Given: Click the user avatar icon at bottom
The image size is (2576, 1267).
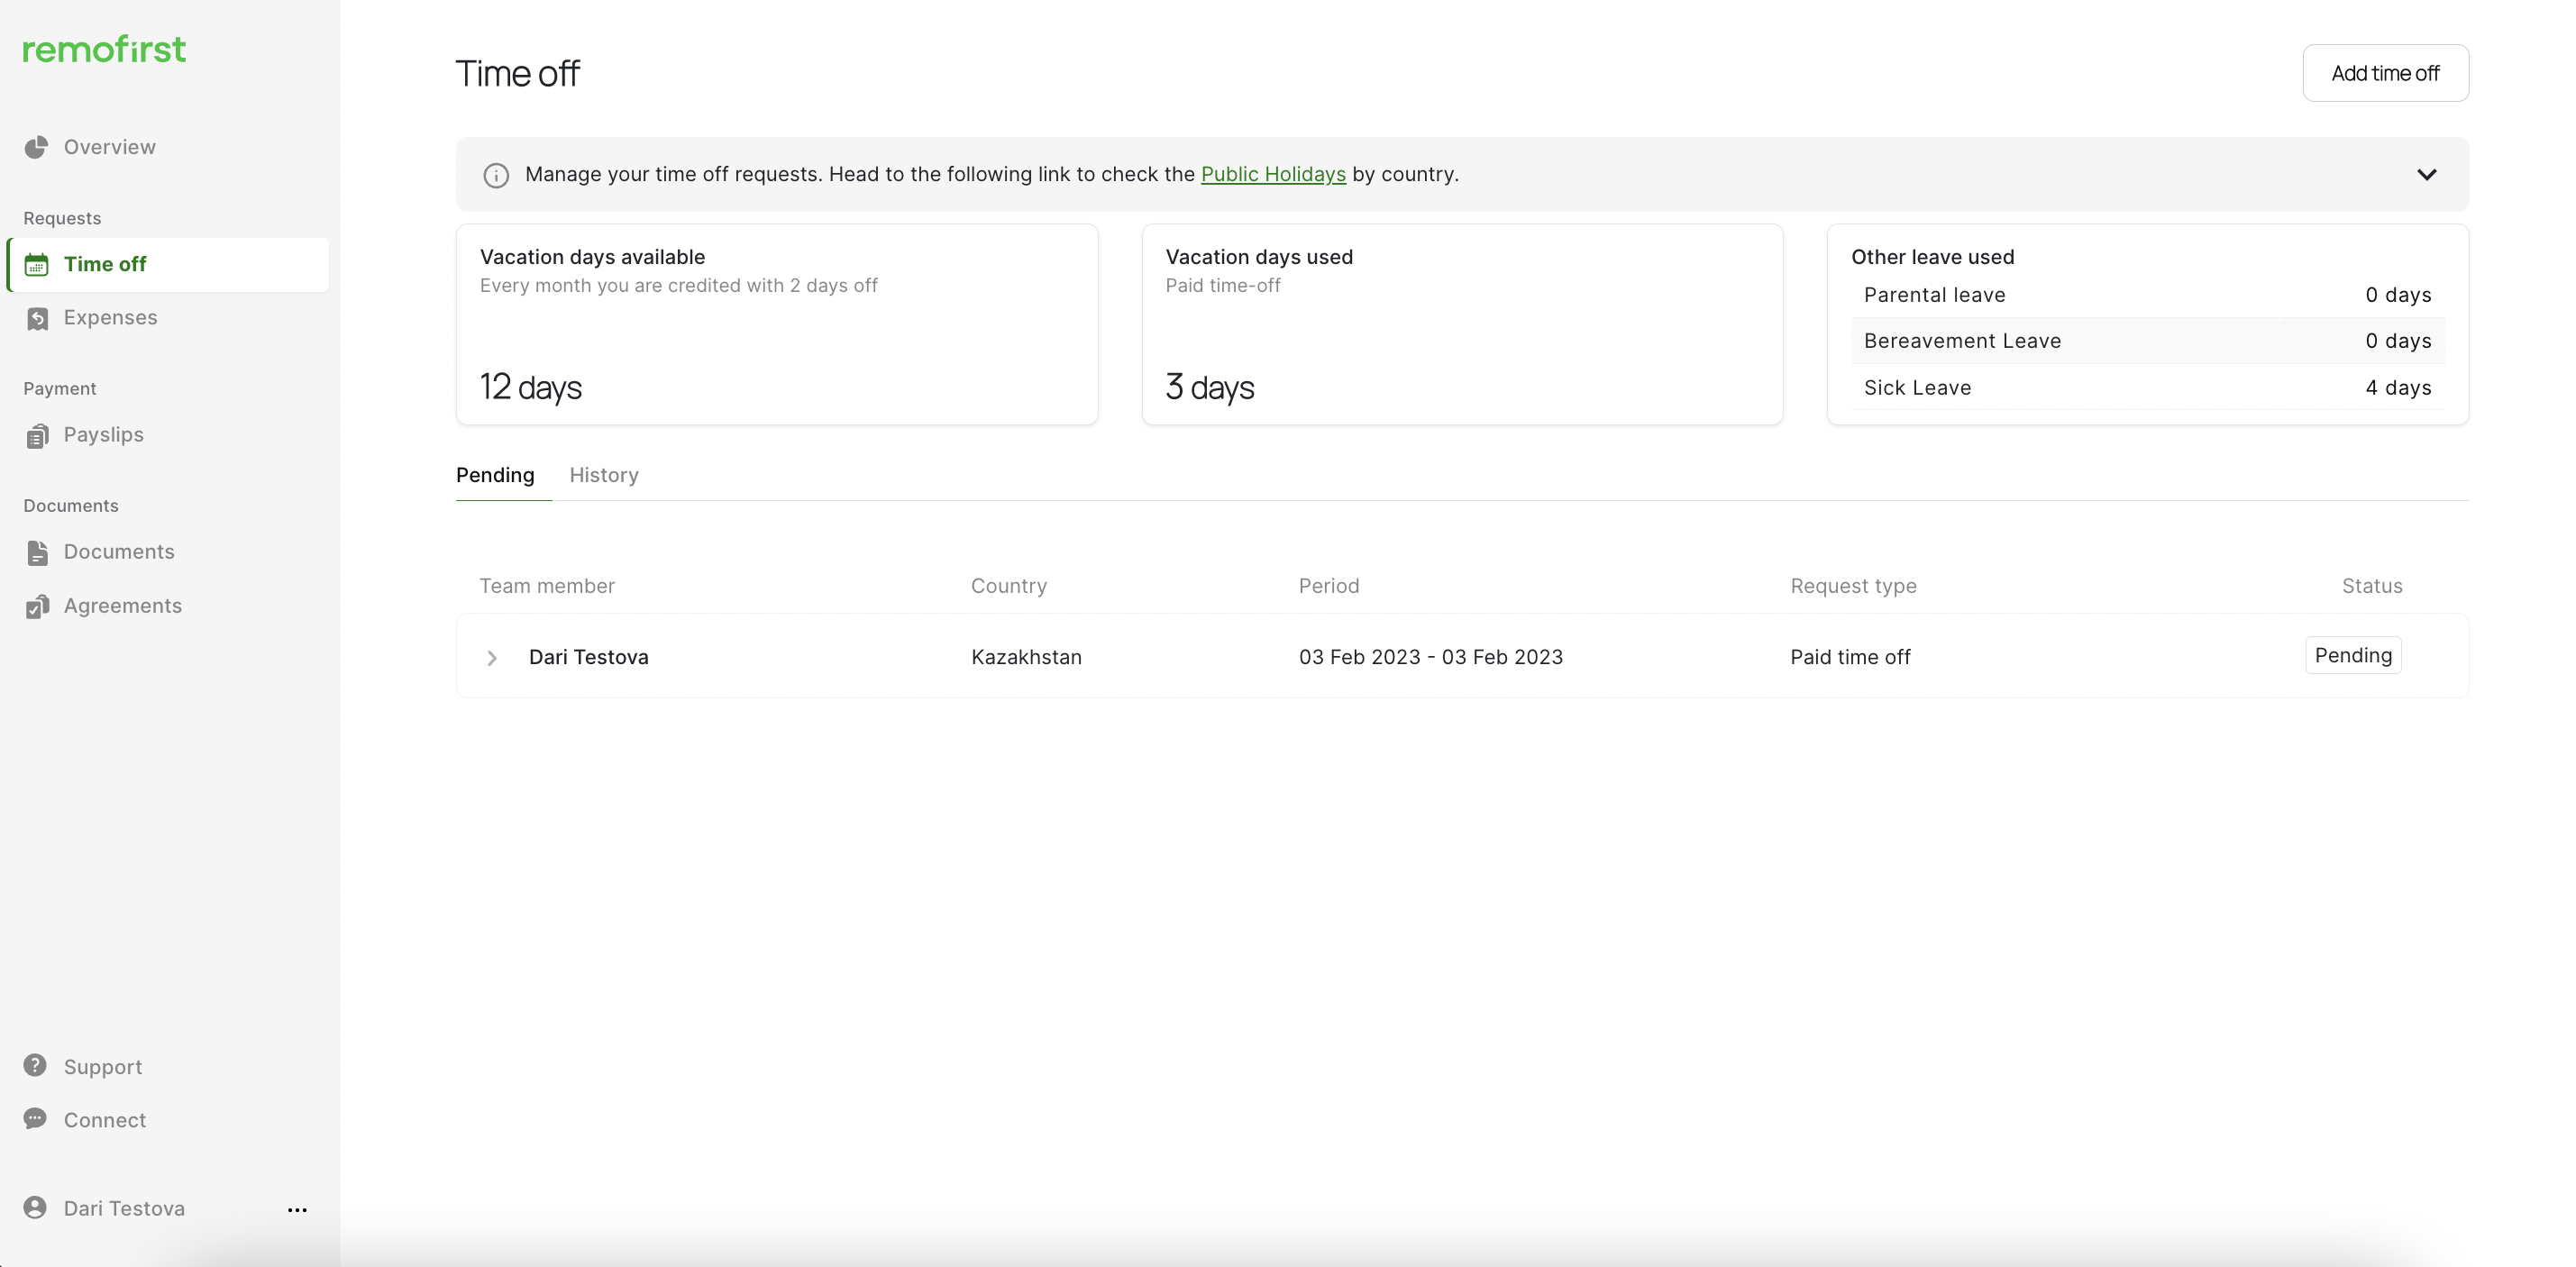Looking at the screenshot, I should (35, 1208).
